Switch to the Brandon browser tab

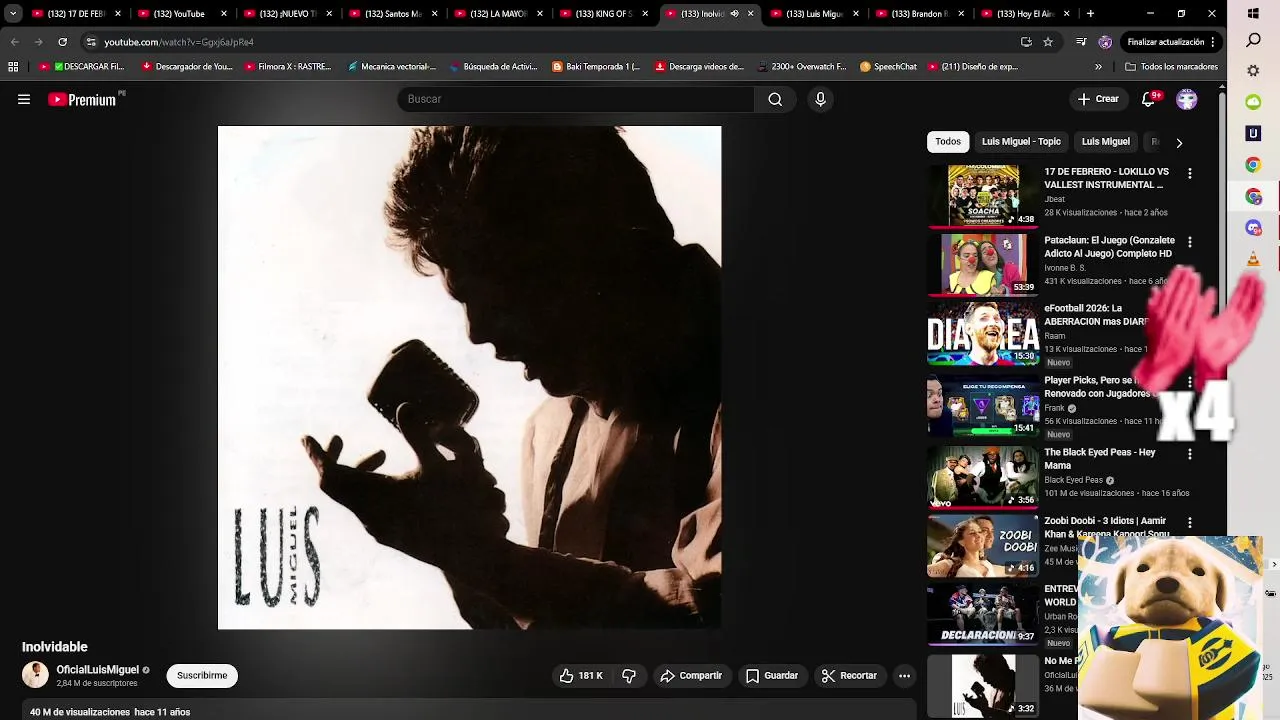tap(919, 14)
